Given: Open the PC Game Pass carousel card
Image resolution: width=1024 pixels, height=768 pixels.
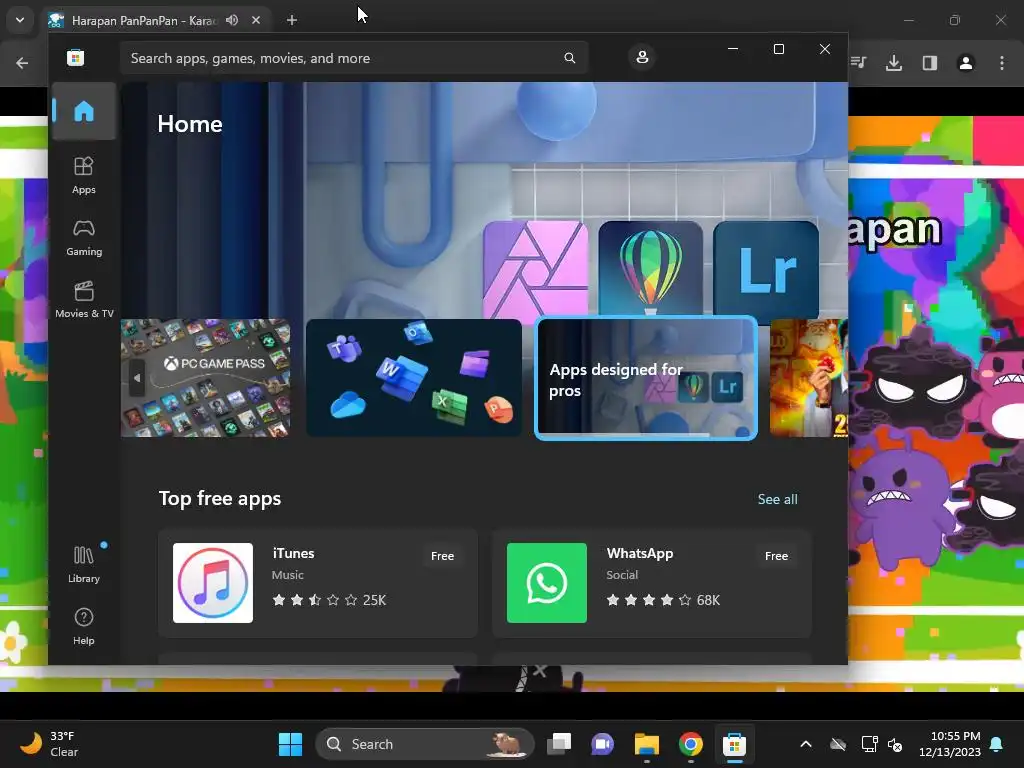Looking at the screenshot, I should pos(206,377).
